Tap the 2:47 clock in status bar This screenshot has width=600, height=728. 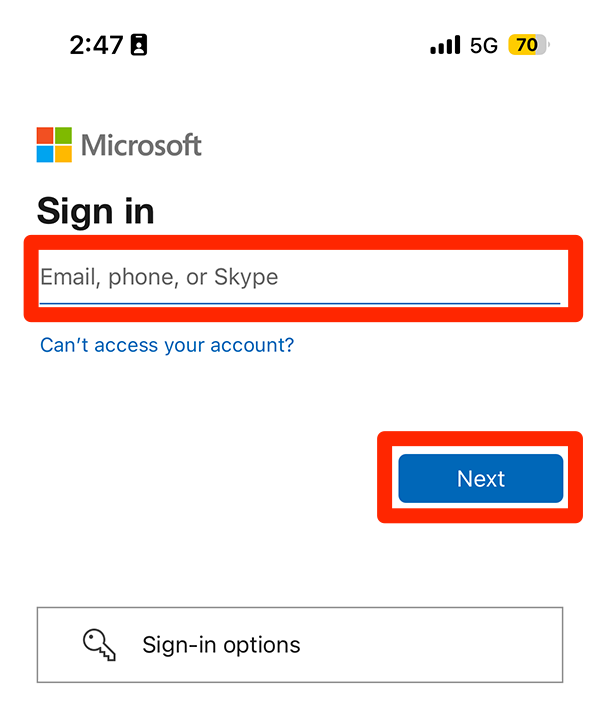click(x=96, y=45)
